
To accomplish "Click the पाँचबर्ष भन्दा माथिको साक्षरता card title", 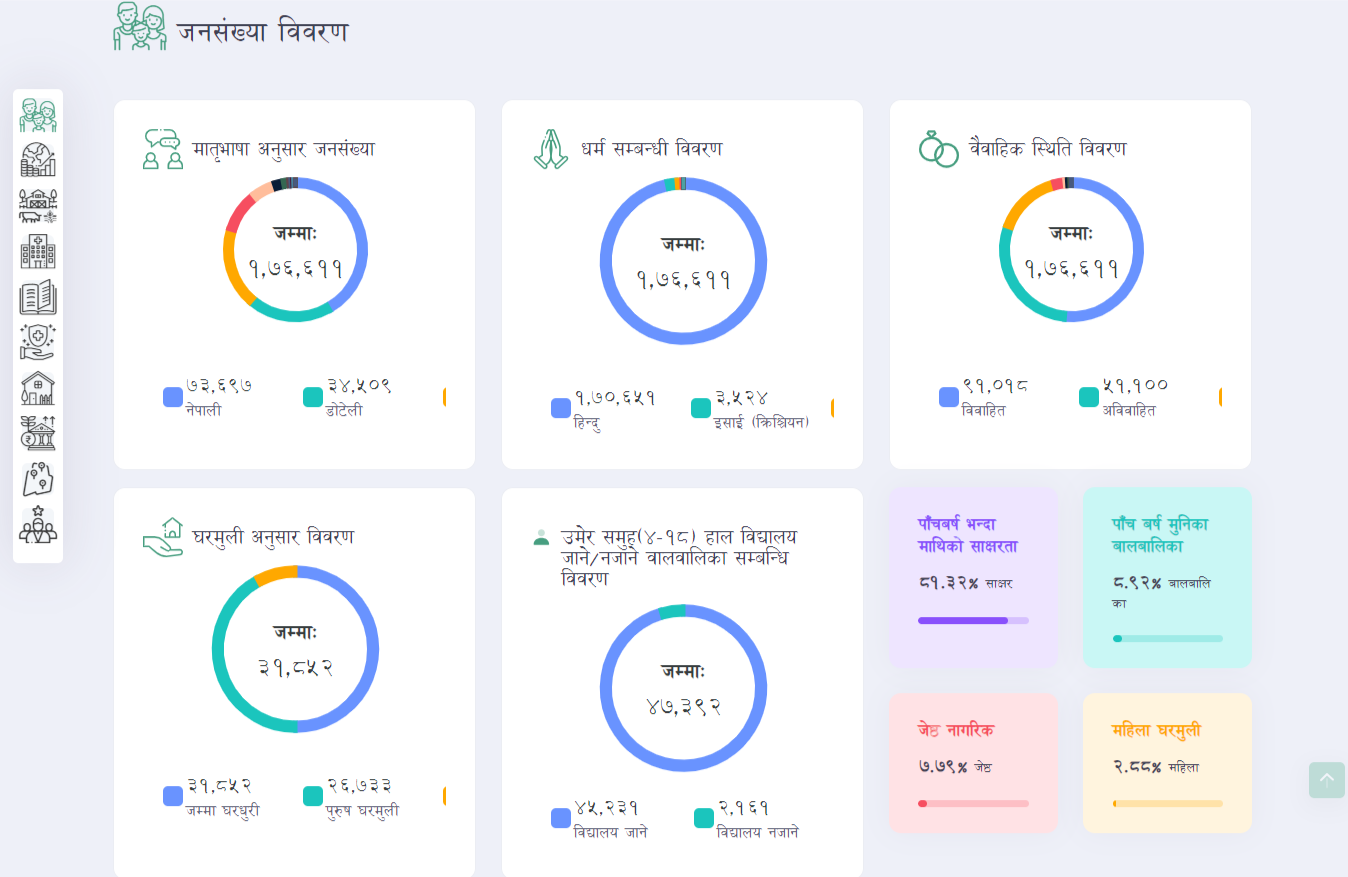I will click(x=968, y=535).
